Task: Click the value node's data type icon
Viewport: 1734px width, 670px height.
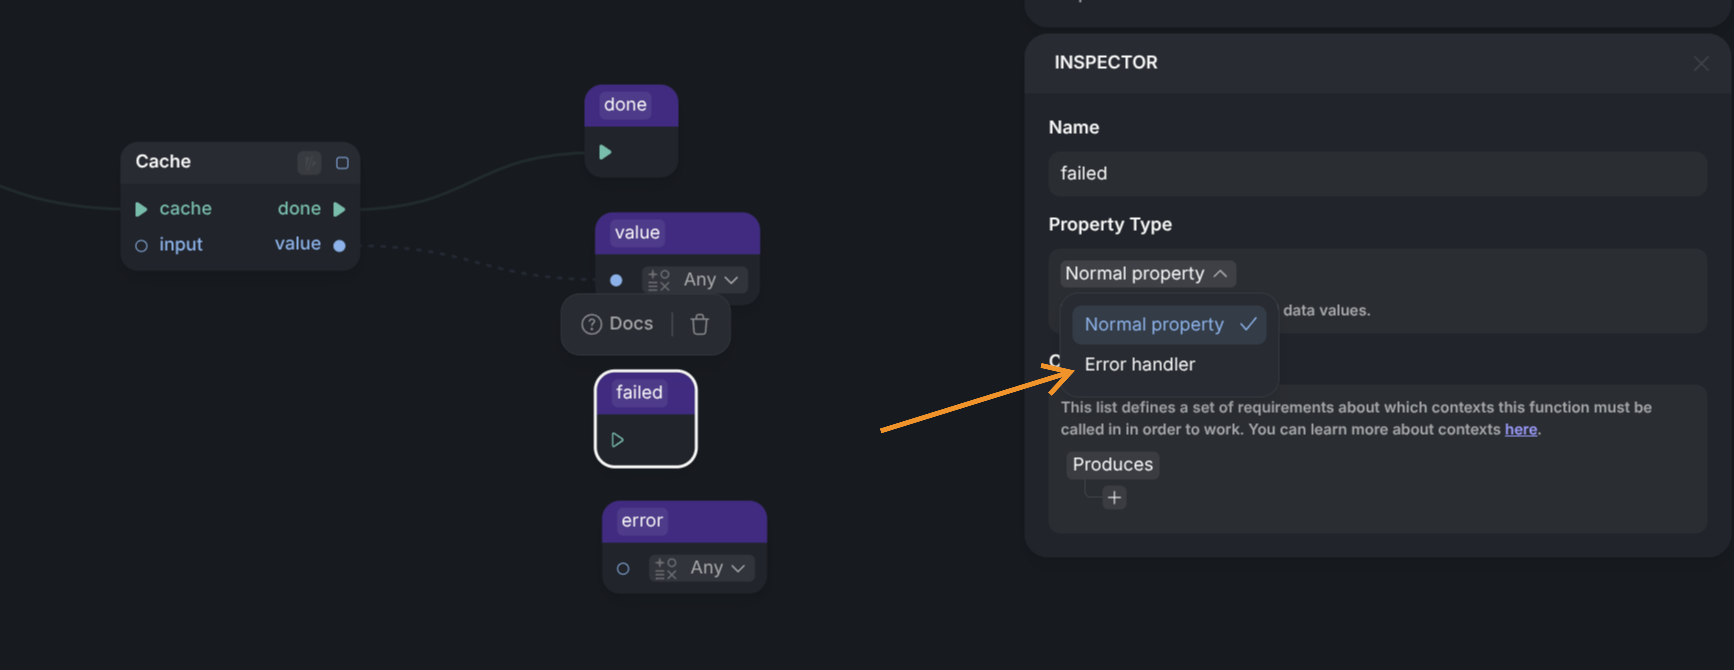Action: pos(658,280)
